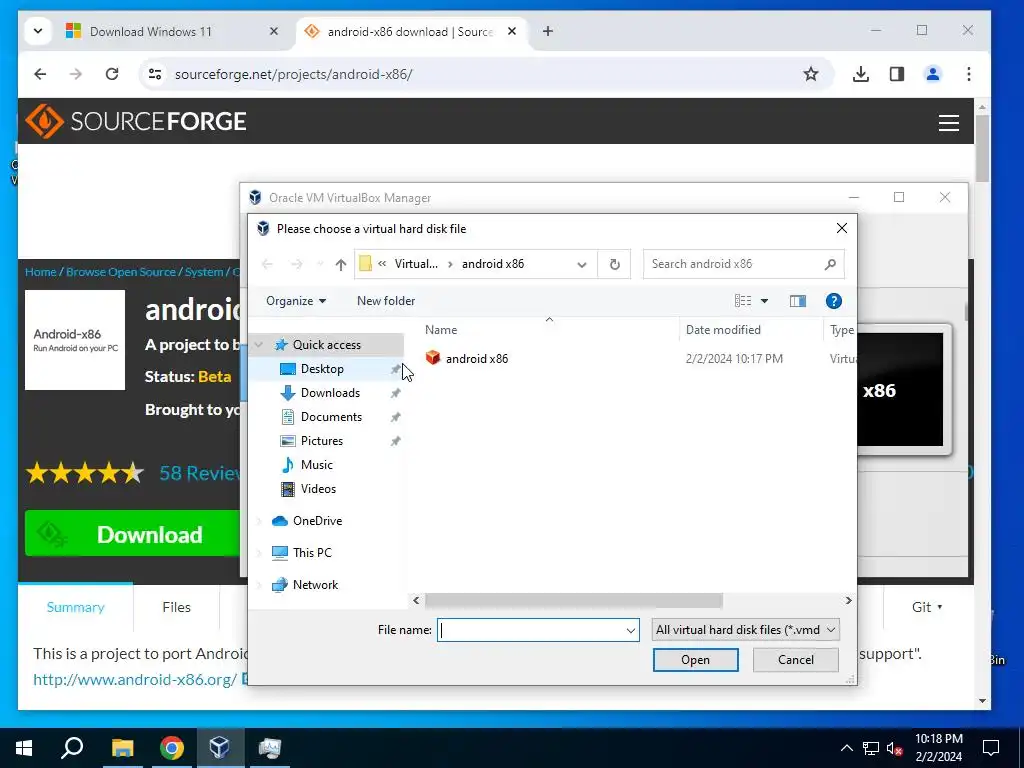Open the notification center icon
Image resolution: width=1024 pixels, height=768 pixels.
tap(991, 748)
